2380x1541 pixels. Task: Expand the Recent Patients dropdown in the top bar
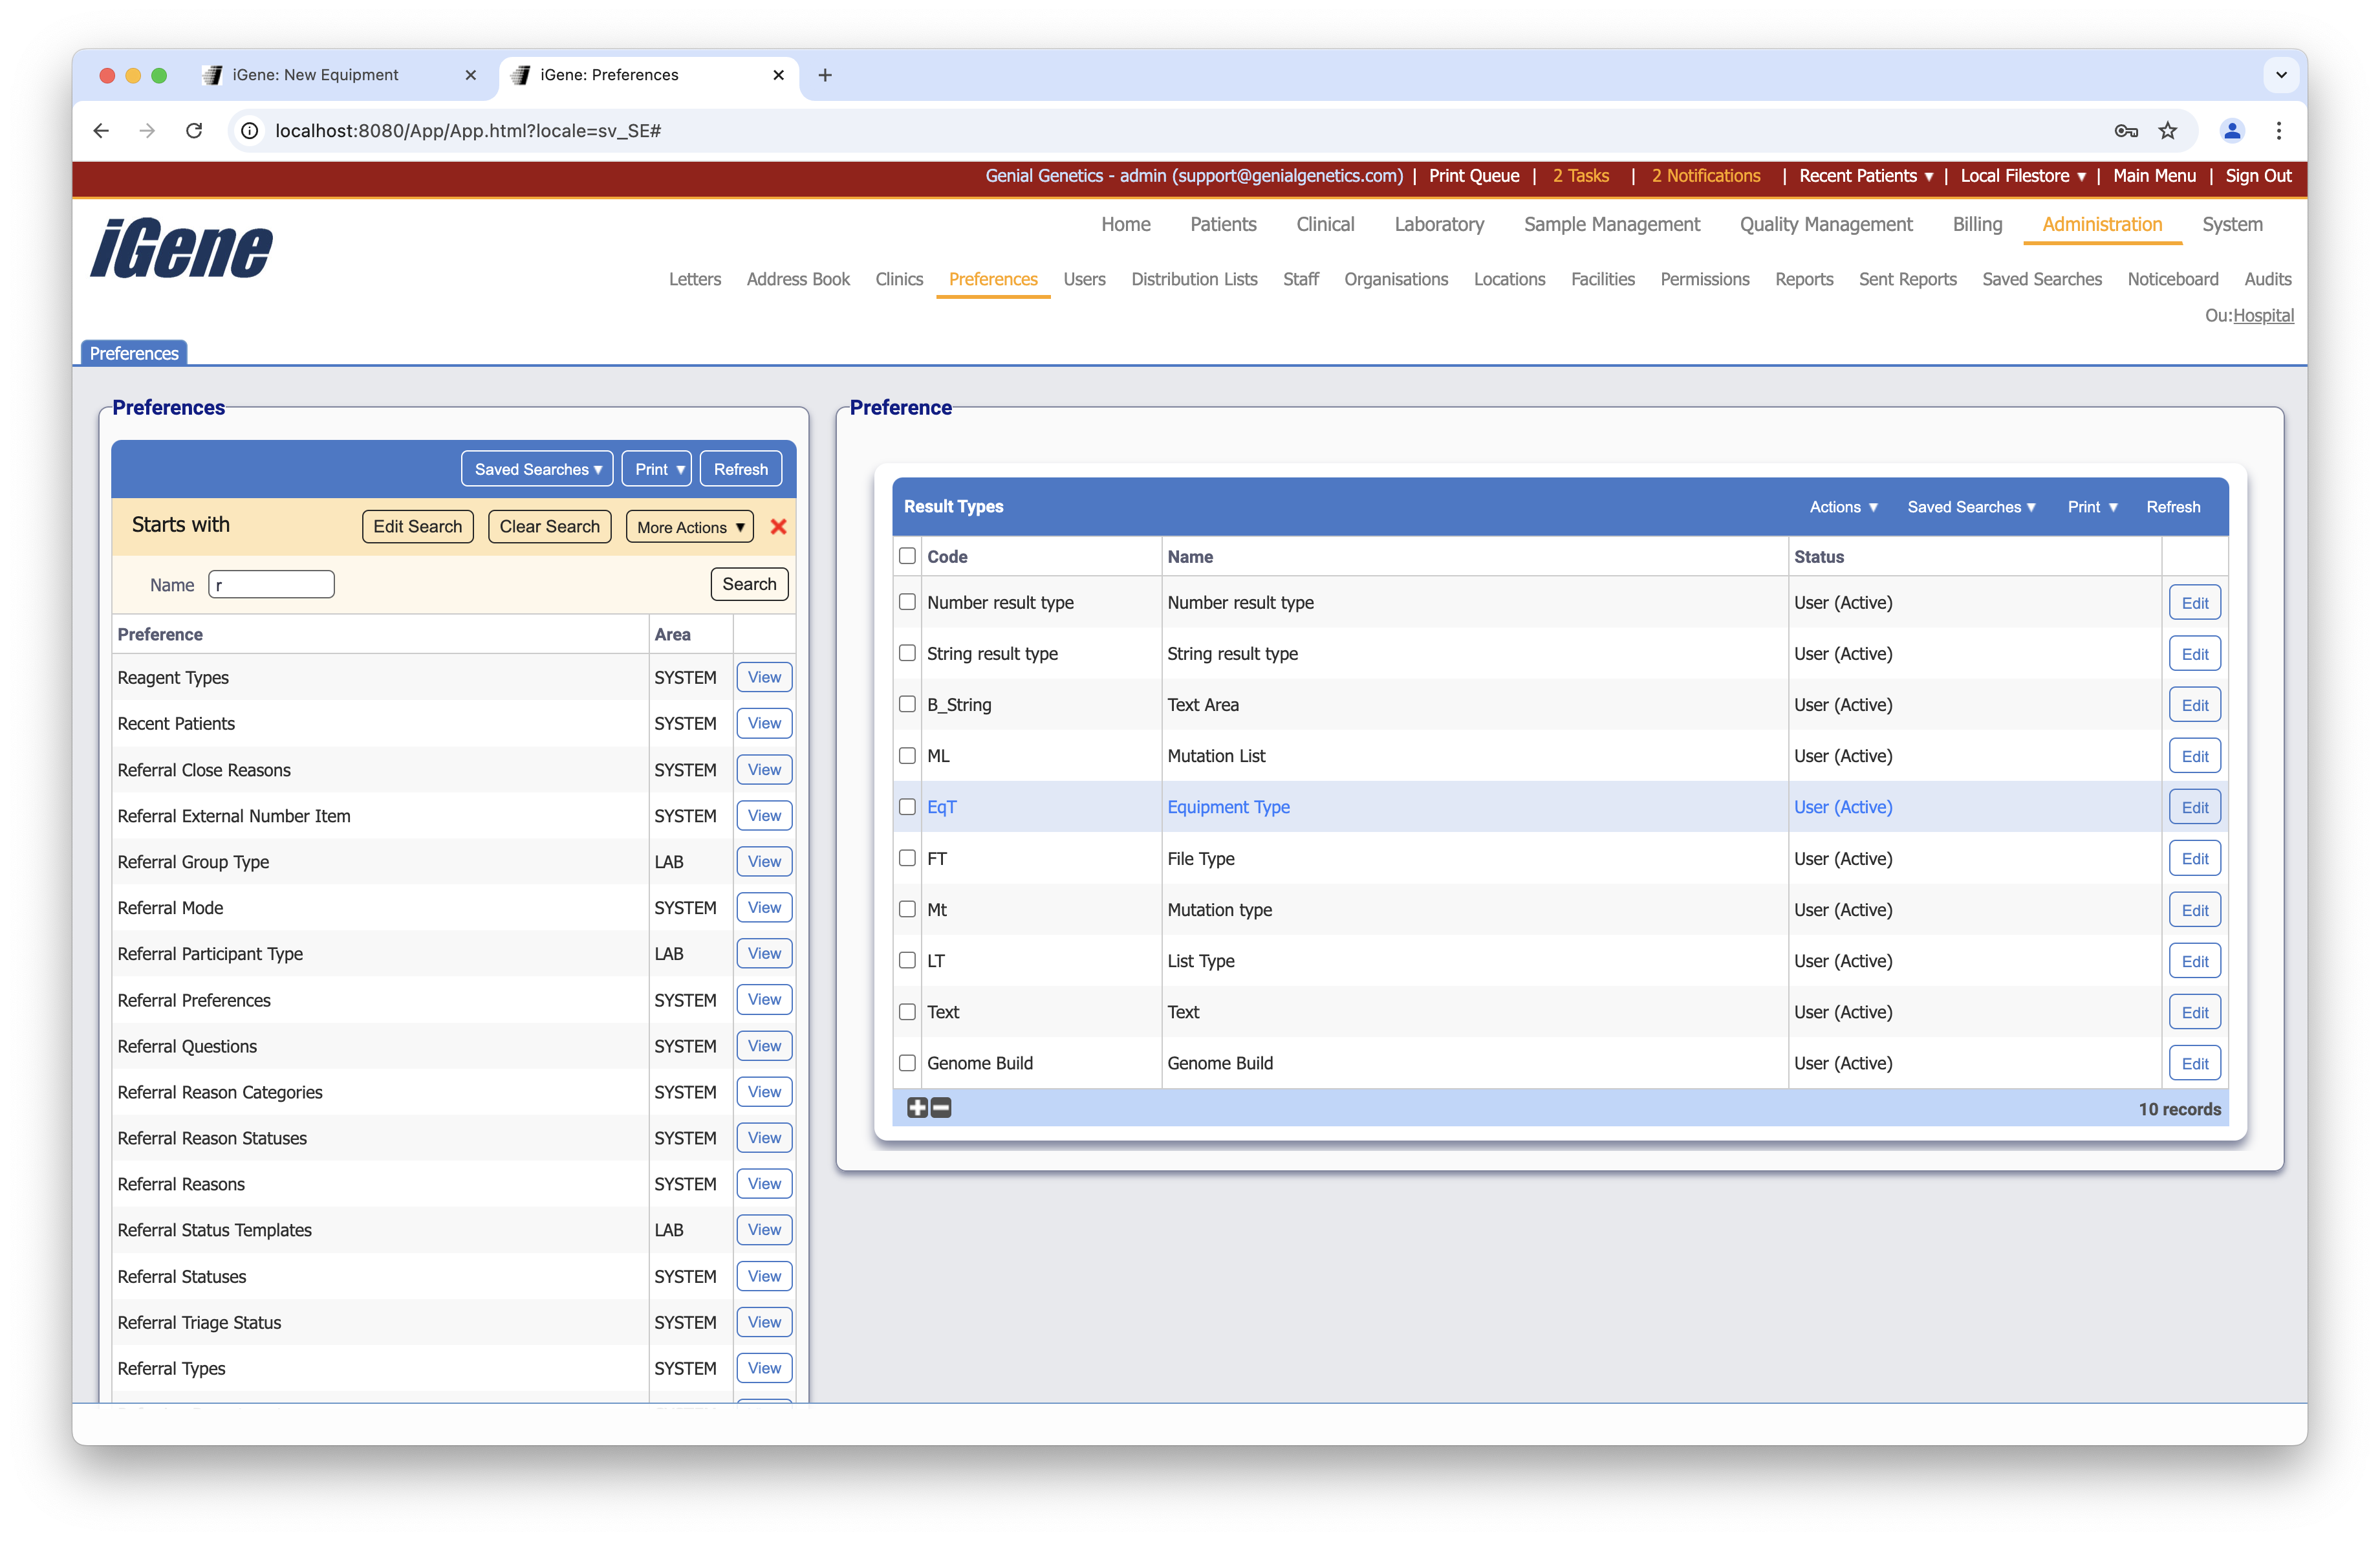pos(1864,176)
